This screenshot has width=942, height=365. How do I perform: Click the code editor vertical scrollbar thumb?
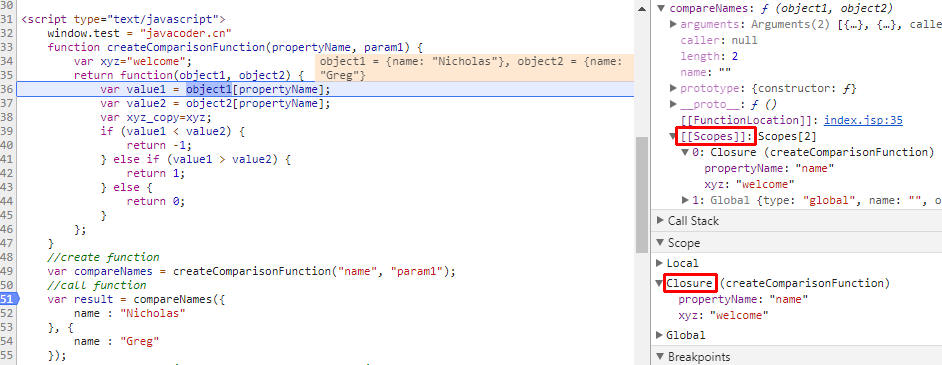pos(642,195)
